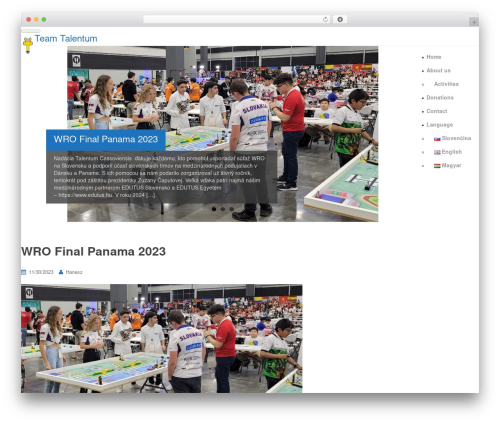
Task: Click the author user icon
Action: pyautogui.click(x=61, y=272)
